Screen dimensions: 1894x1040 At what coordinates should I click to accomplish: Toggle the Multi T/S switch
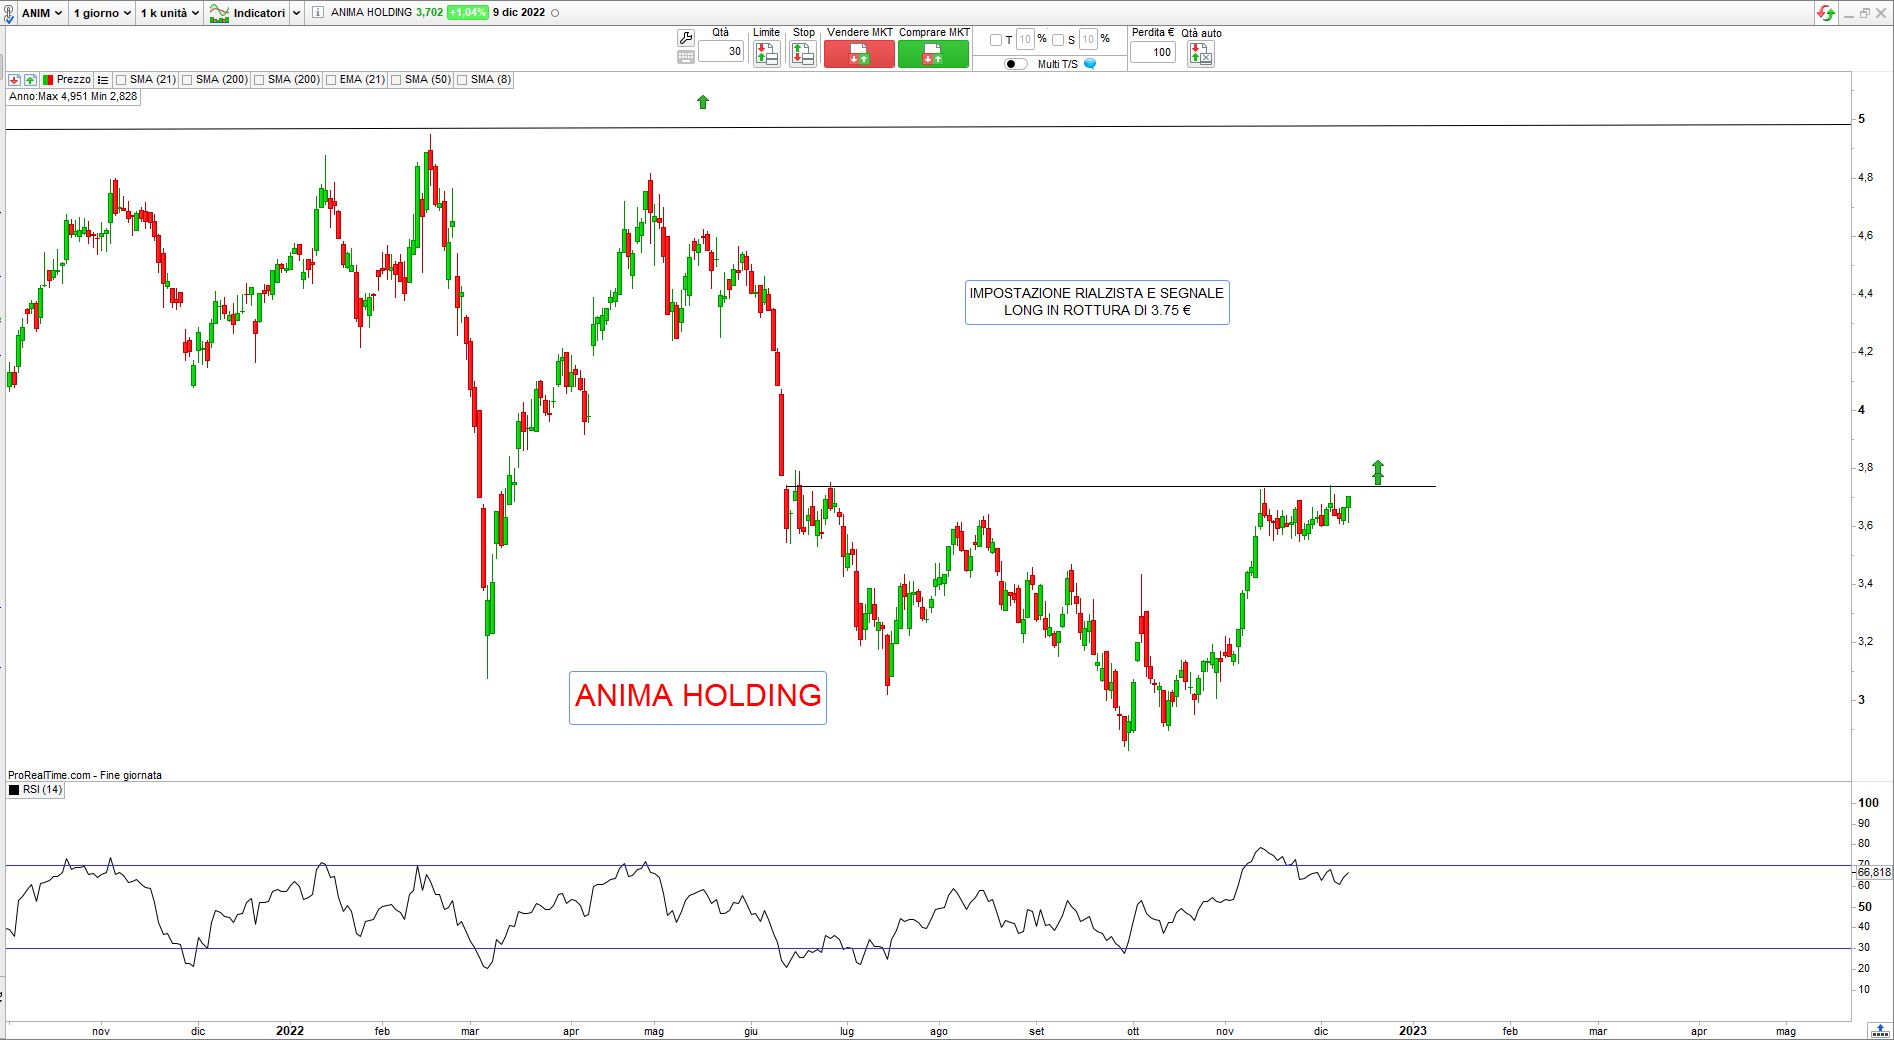point(1015,64)
